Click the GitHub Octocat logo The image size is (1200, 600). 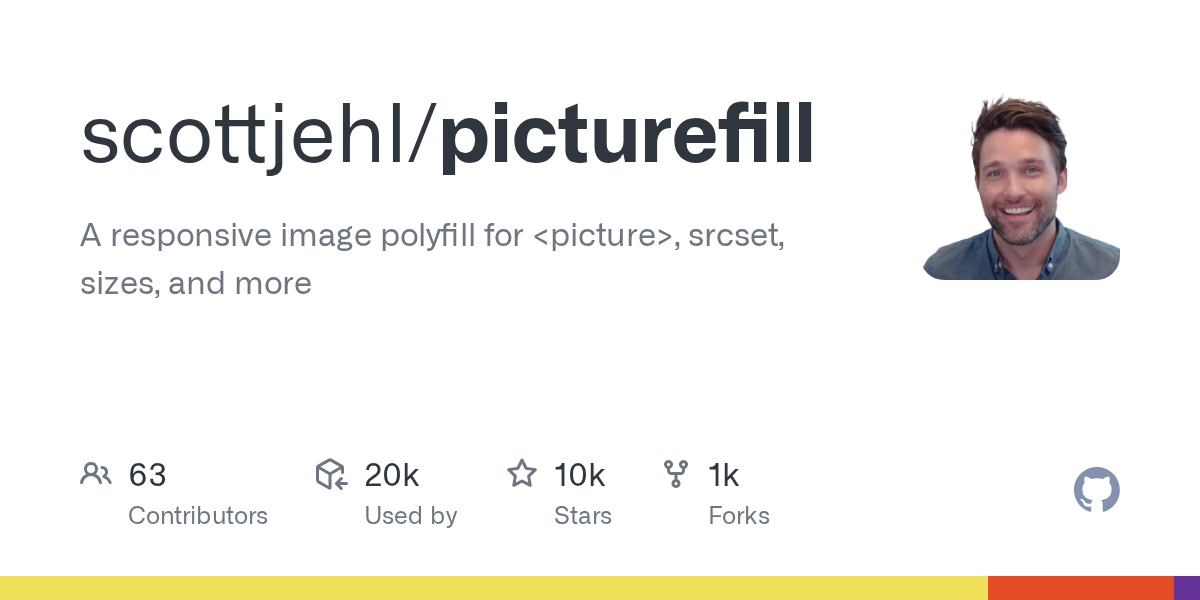(1096, 491)
